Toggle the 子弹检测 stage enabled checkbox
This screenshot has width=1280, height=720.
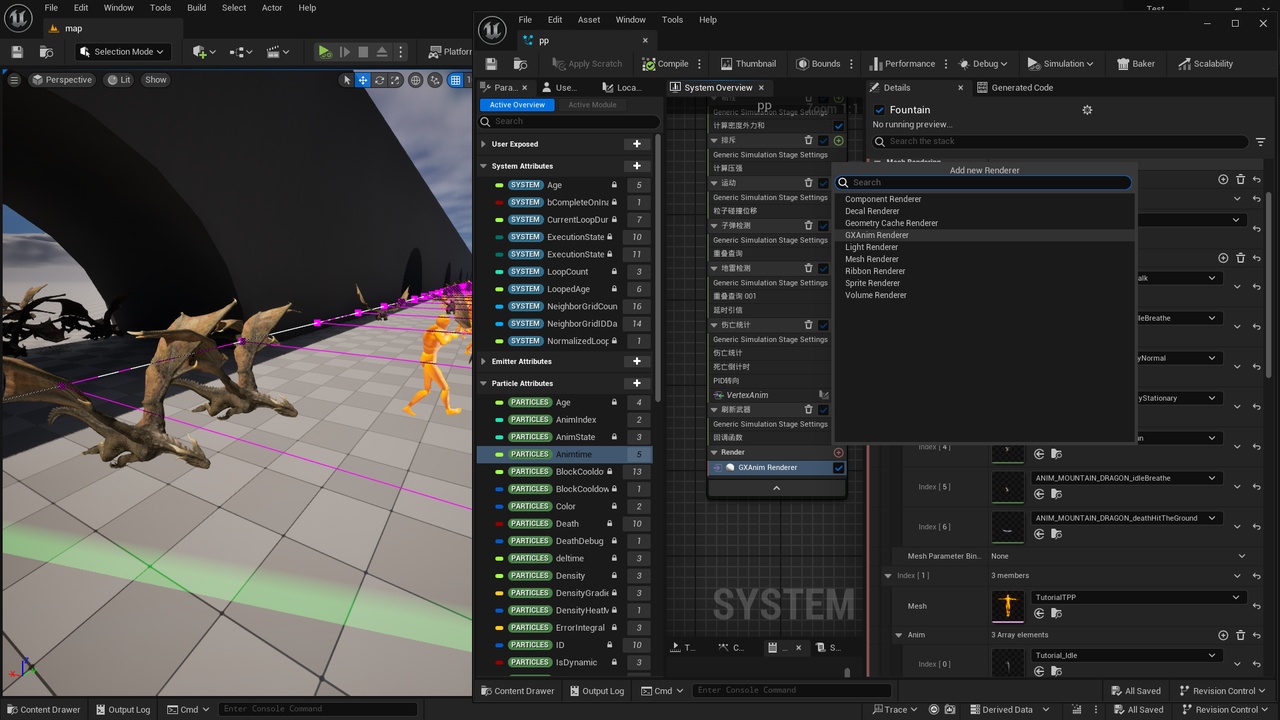(x=823, y=226)
